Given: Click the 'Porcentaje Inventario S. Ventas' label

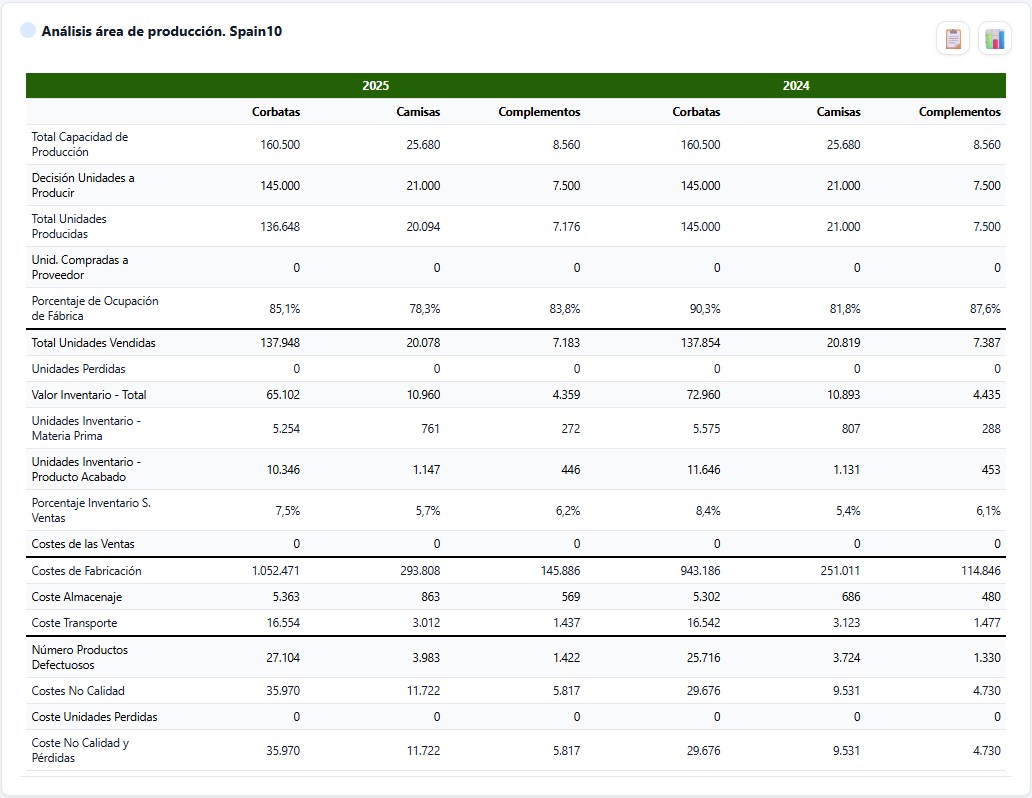Looking at the screenshot, I should tap(91, 510).
